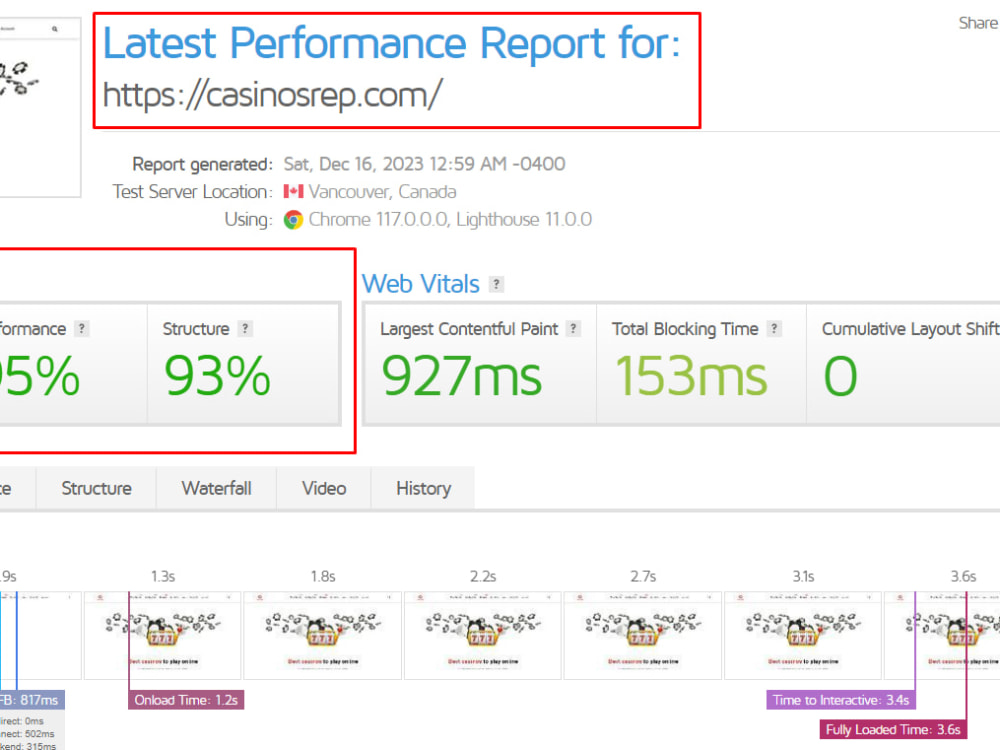1000x750 pixels.
Task: Open the Video tab
Action: (324, 489)
